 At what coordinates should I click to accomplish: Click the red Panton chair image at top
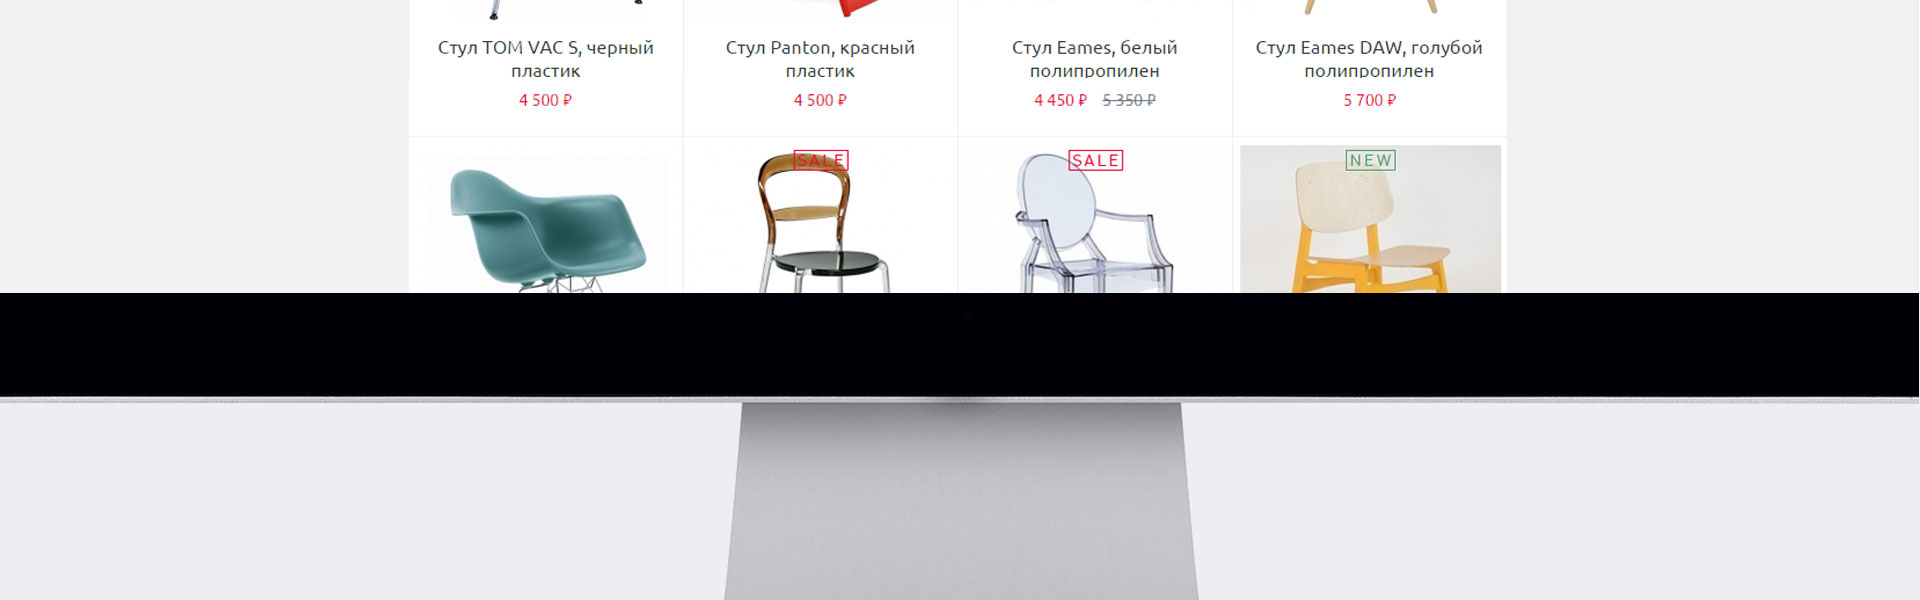[x=856, y=9]
